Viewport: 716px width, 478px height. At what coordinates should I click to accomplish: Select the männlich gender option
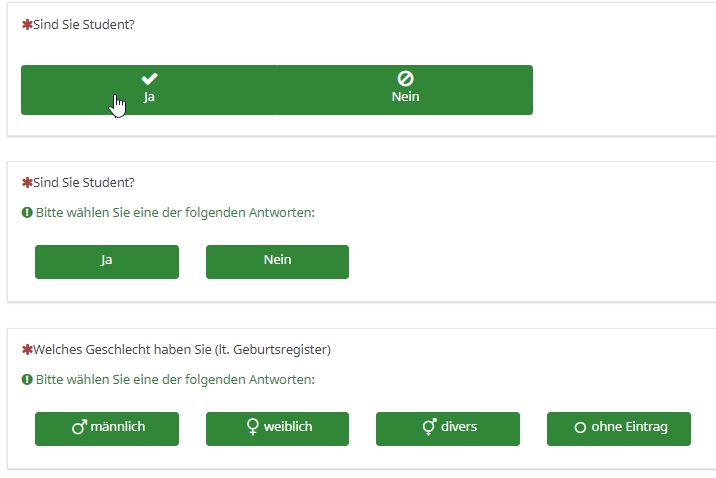tap(107, 428)
